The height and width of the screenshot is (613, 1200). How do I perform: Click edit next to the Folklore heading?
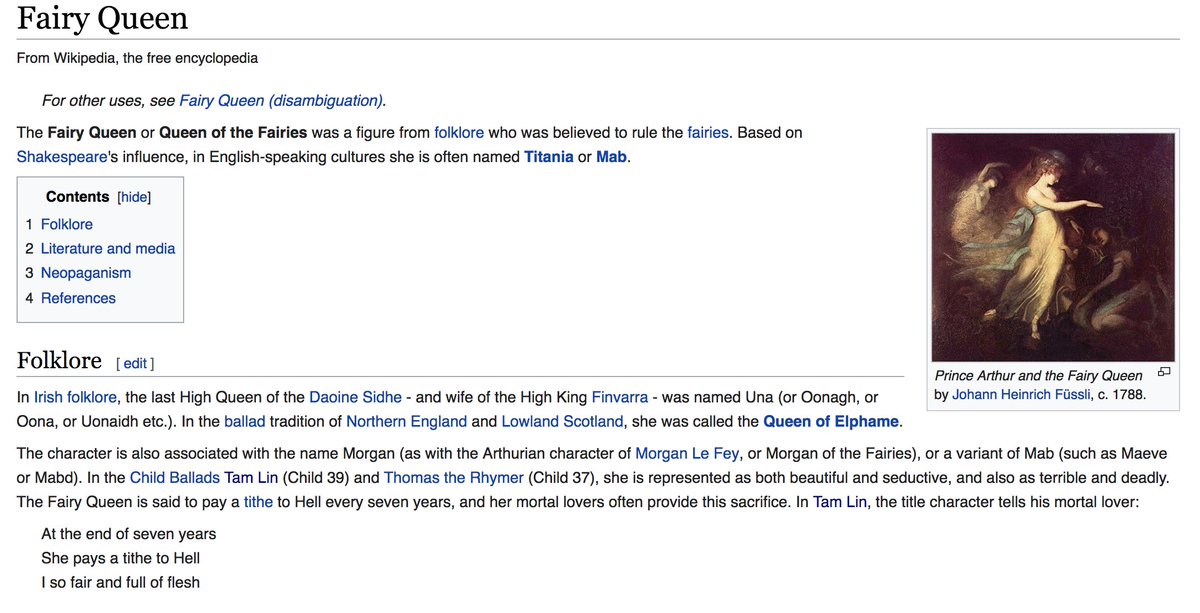[135, 364]
